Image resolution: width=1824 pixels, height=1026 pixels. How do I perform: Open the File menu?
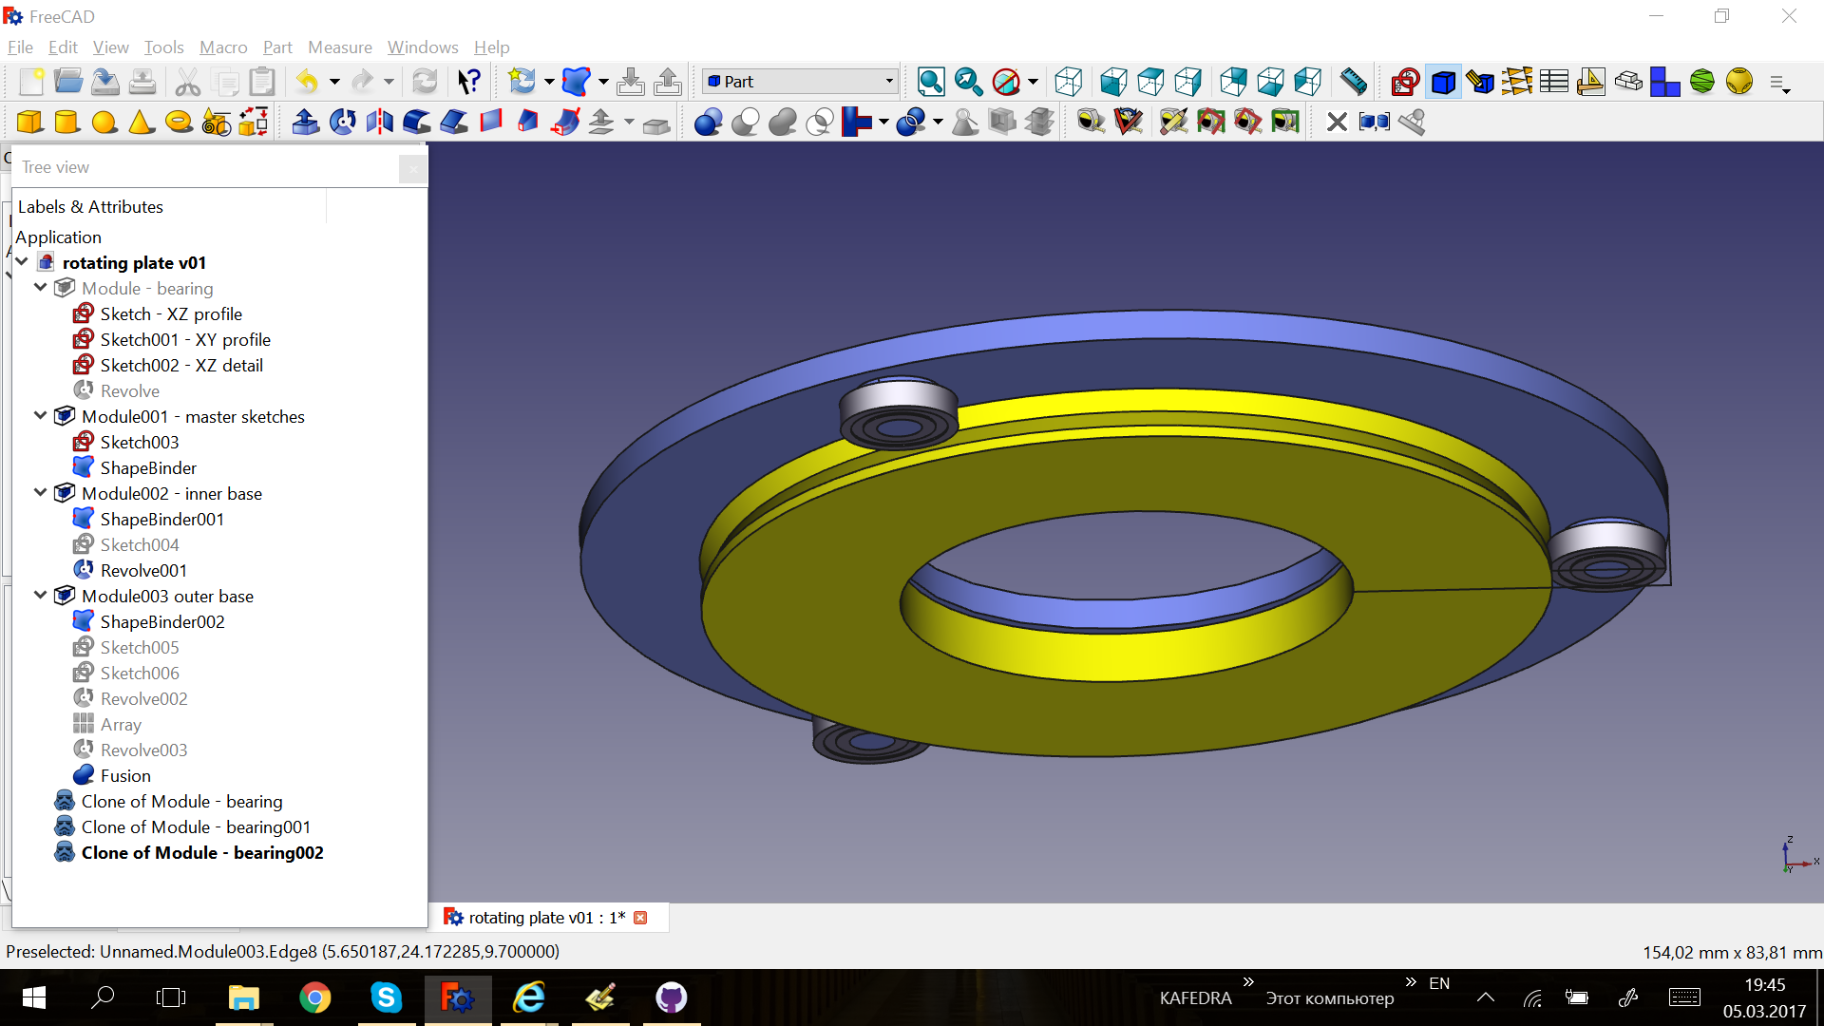pyautogui.click(x=20, y=47)
